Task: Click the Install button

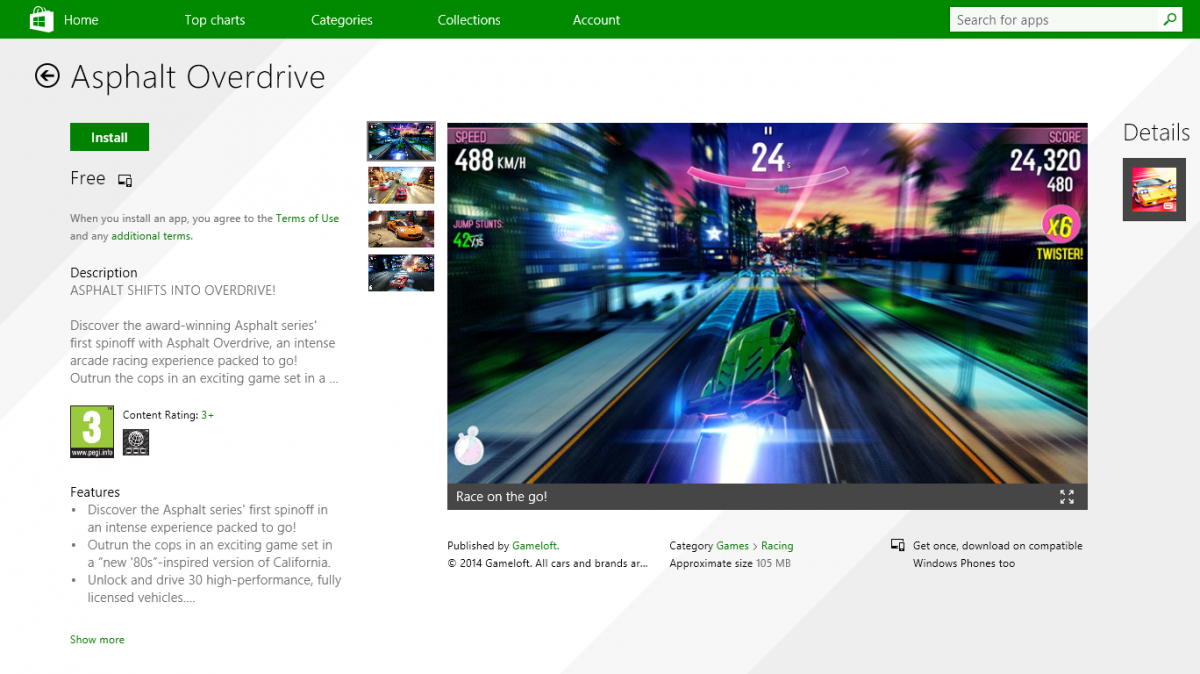Action: 109,137
